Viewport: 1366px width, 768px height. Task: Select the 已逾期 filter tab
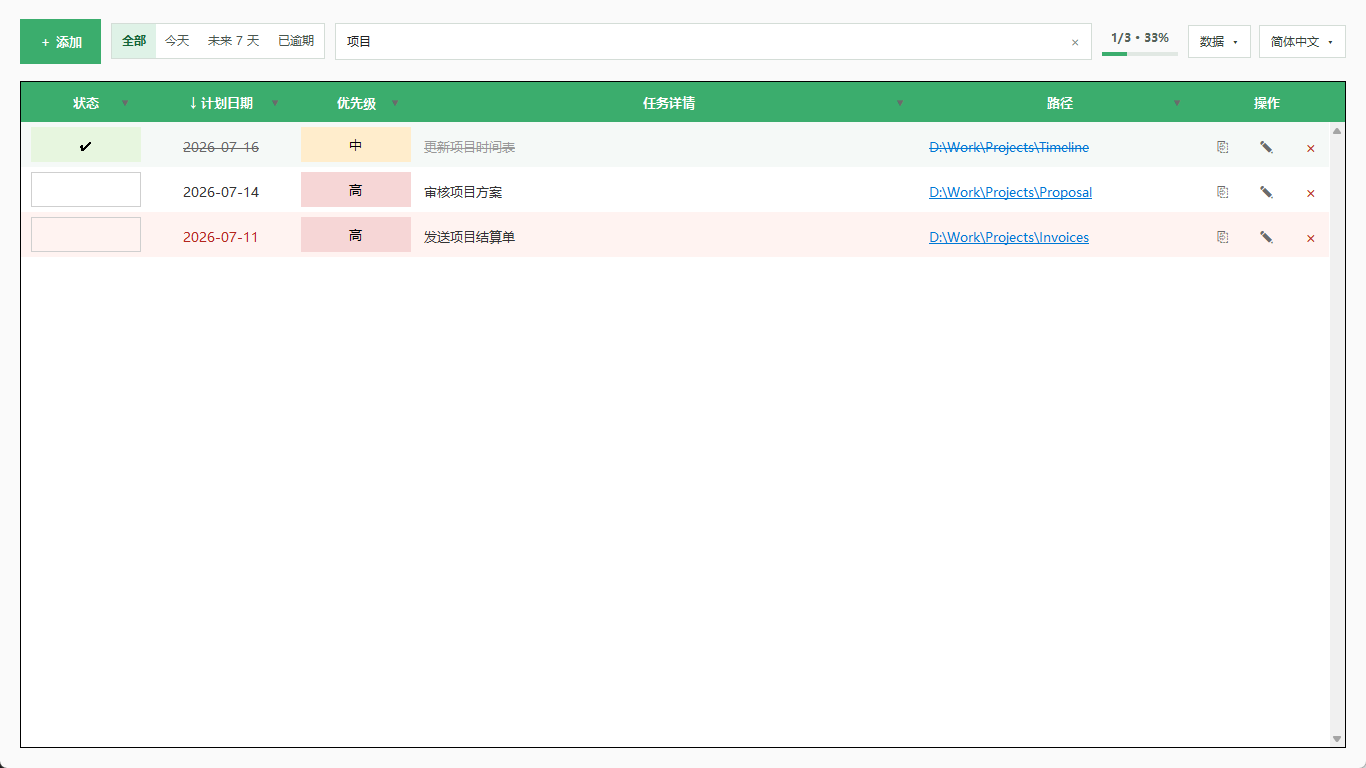(x=296, y=41)
